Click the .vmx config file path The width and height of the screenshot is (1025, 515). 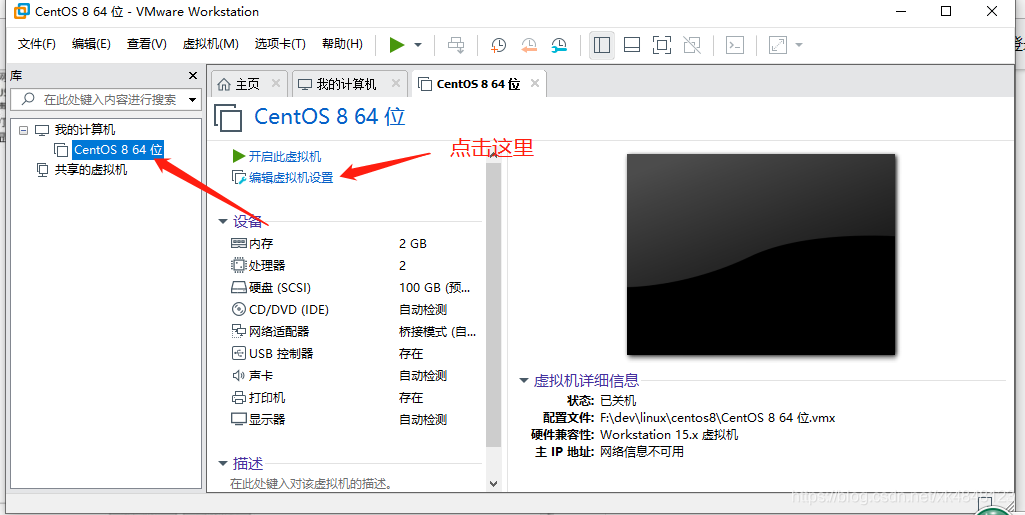[x=718, y=417]
